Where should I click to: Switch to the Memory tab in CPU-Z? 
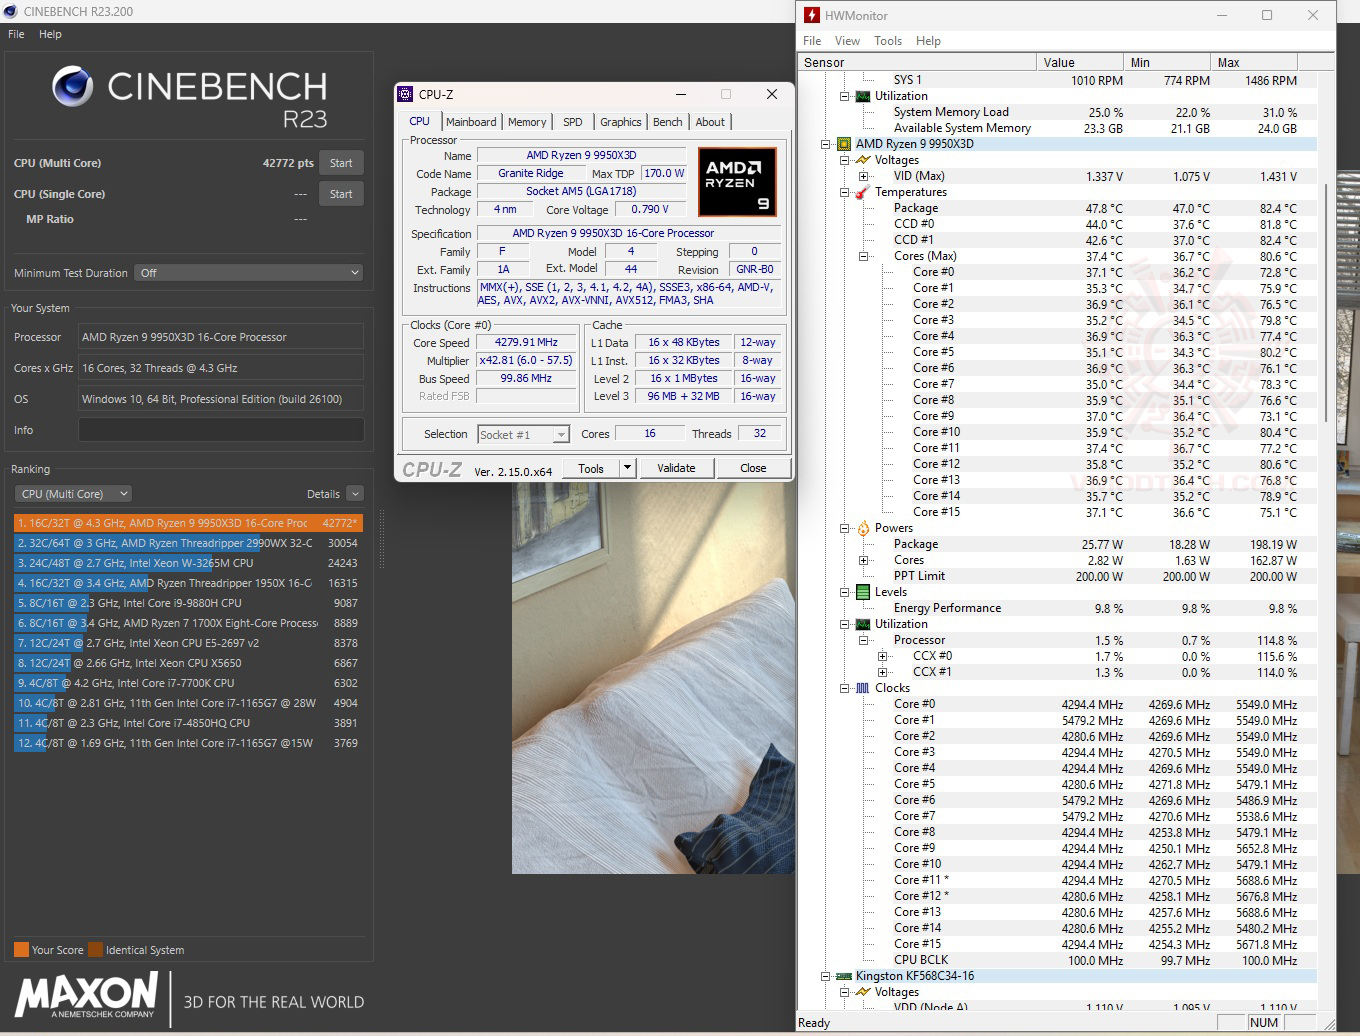coord(527,121)
